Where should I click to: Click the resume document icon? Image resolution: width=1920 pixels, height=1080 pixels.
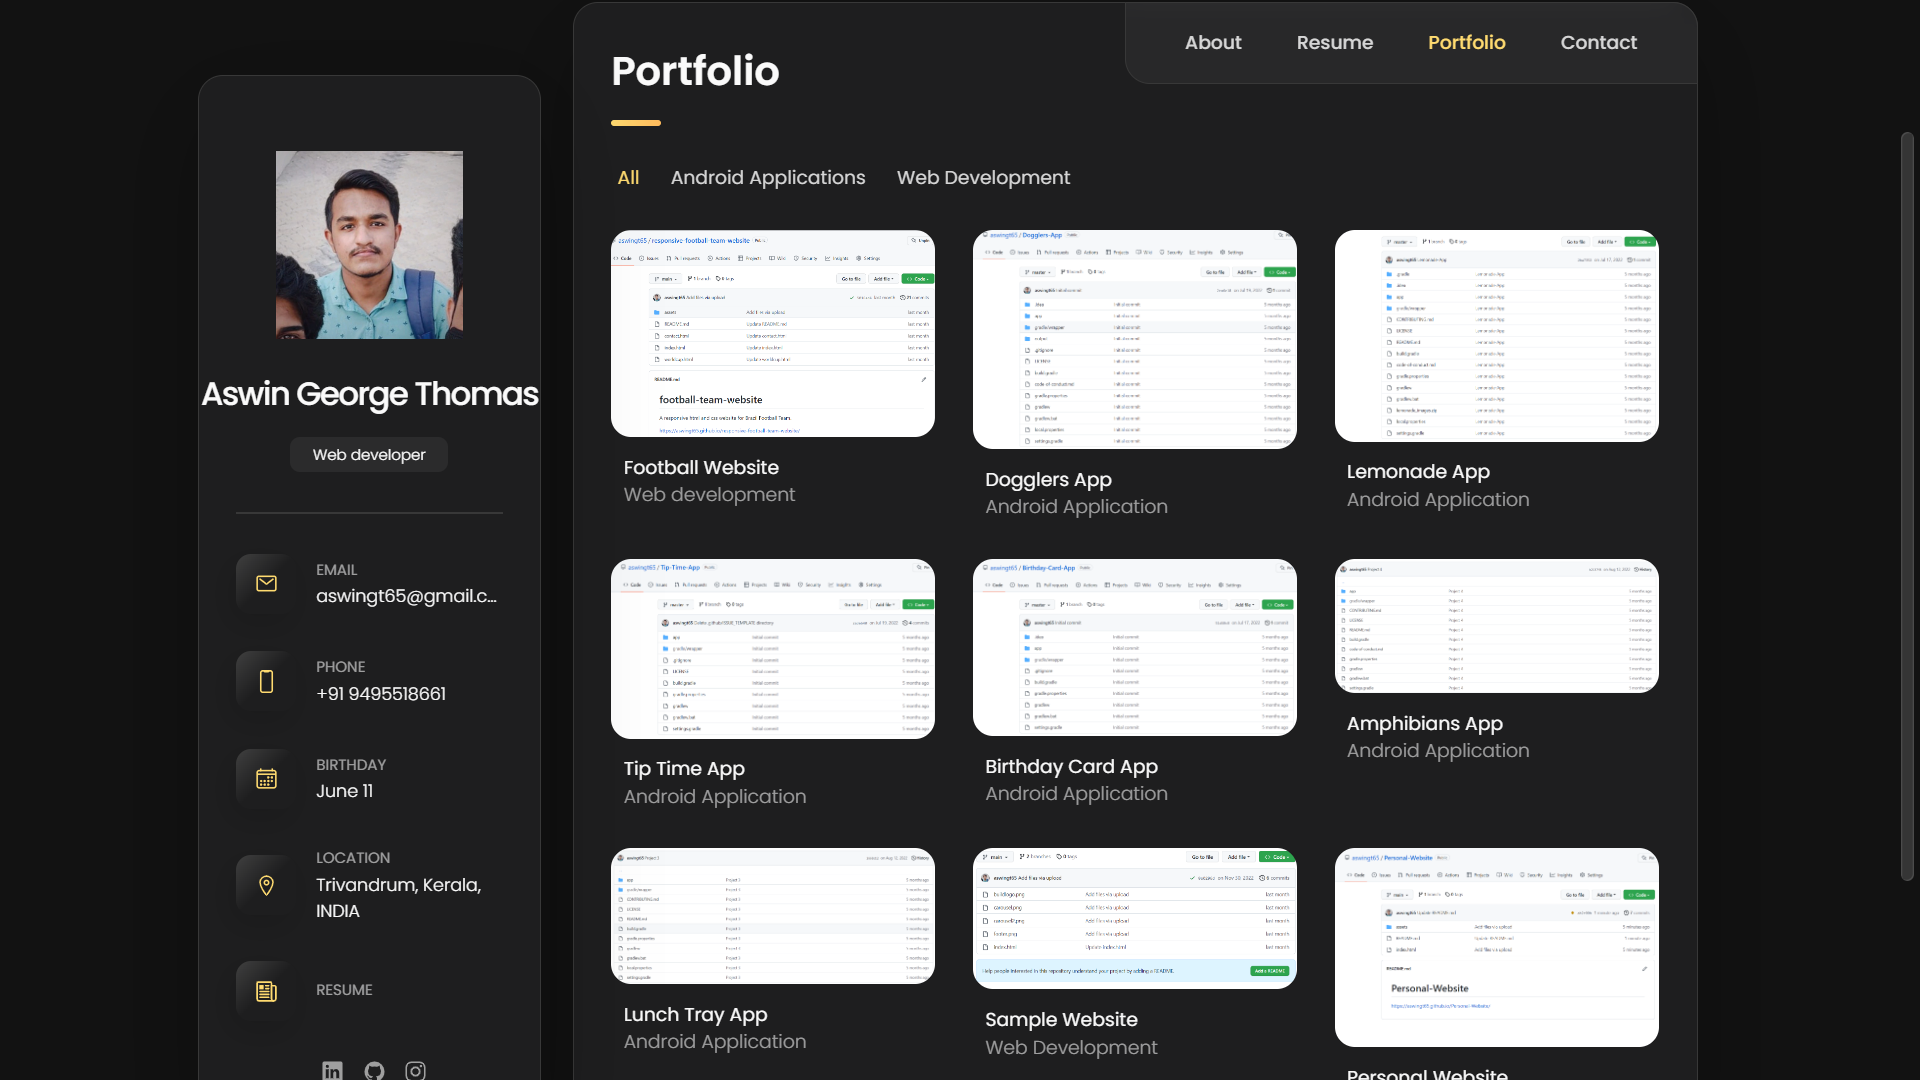(266, 991)
